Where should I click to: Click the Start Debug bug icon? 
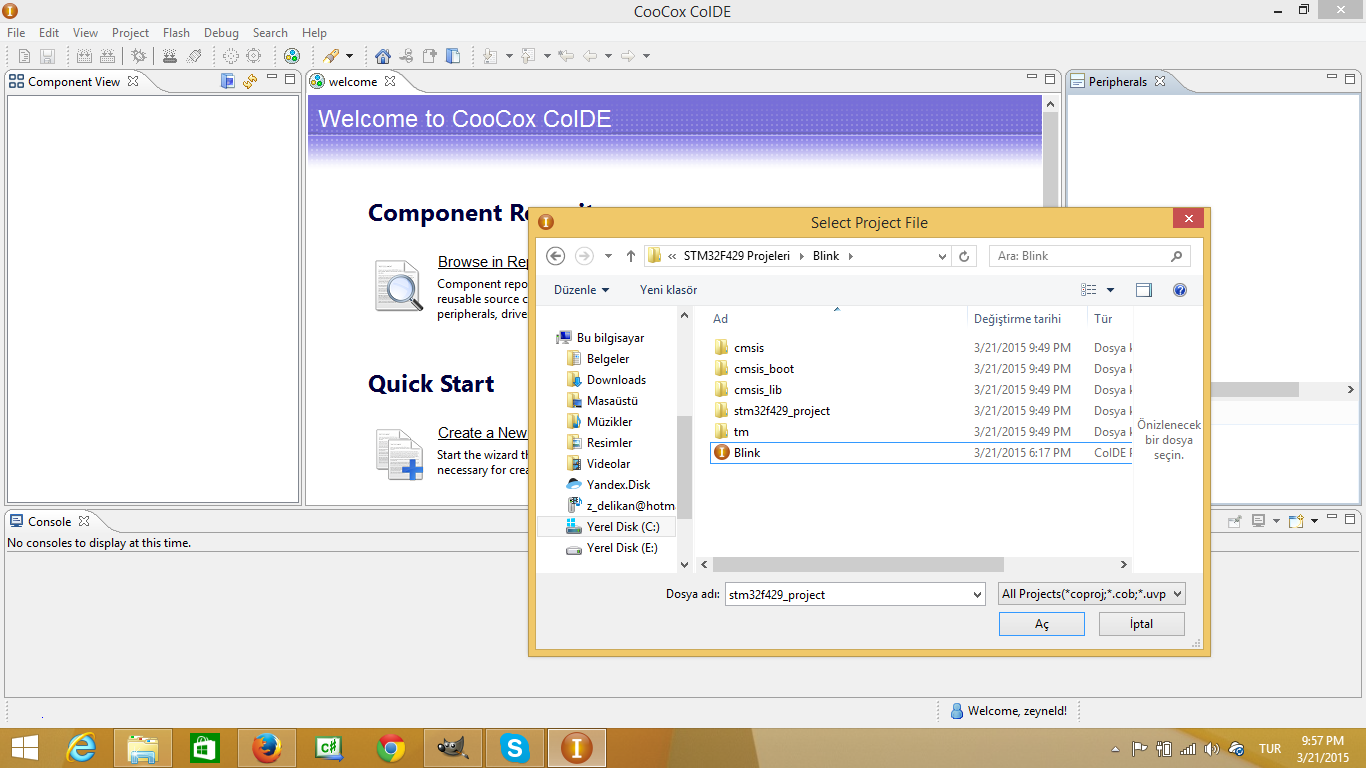[x=138, y=56]
